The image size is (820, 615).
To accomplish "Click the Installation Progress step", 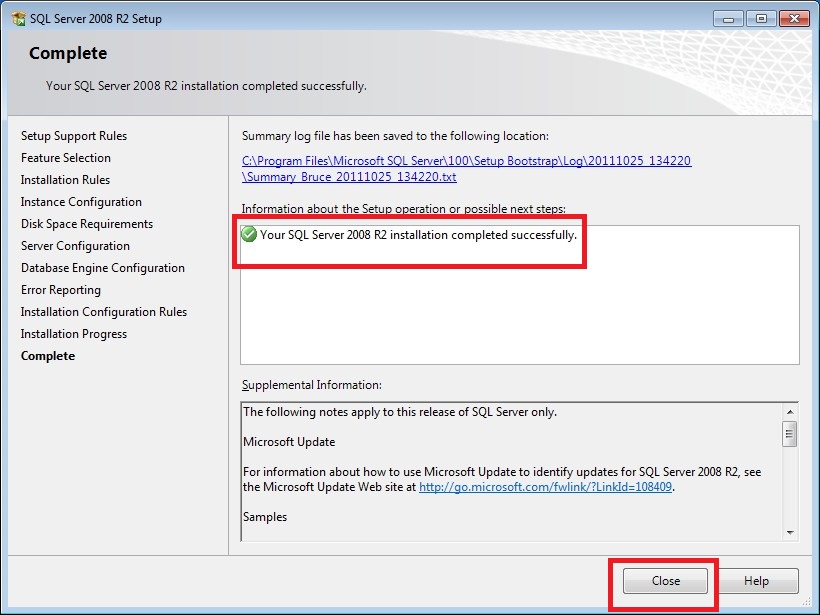I will [74, 334].
